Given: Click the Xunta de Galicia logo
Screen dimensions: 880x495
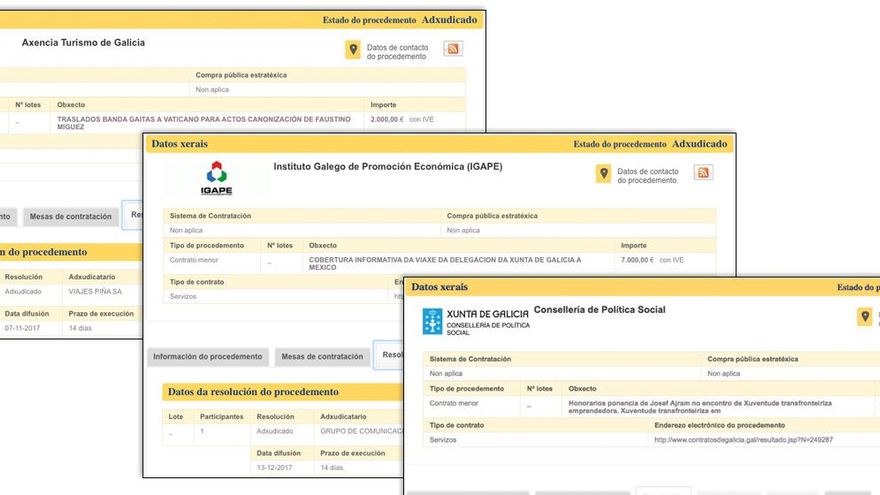Looking at the screenshot, I should (475, 320).
